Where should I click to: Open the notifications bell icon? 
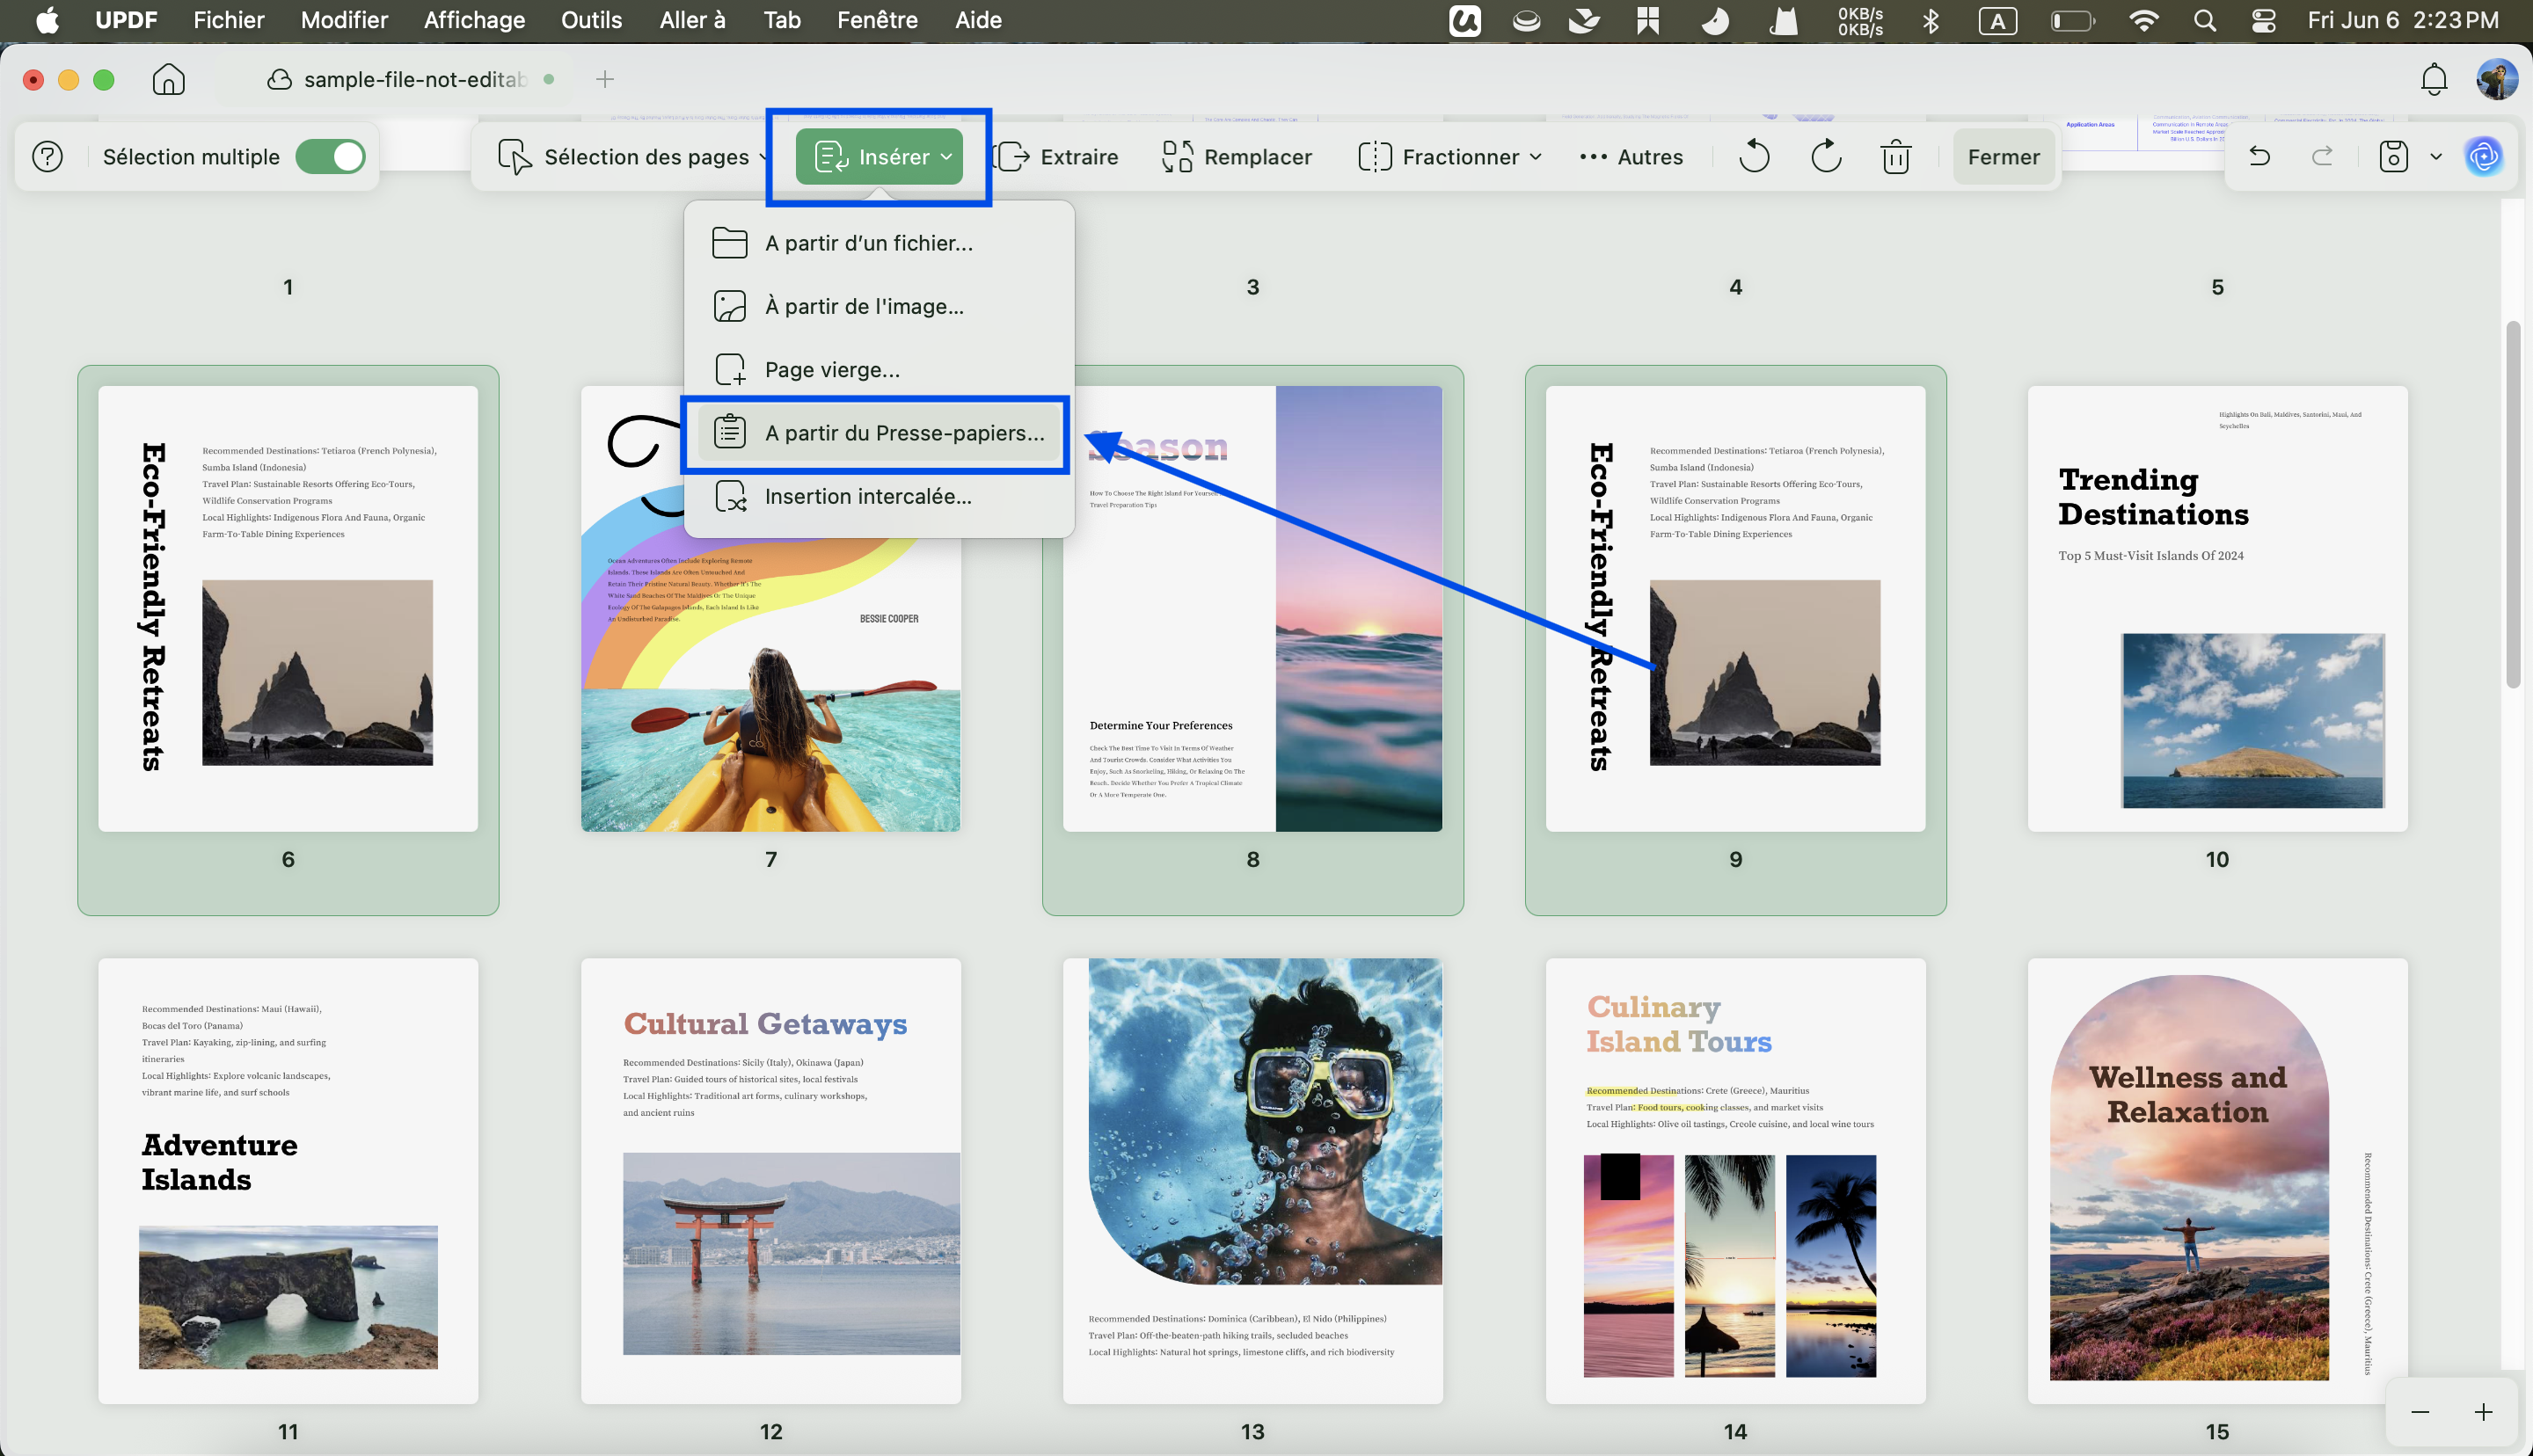click(2433, 79)
